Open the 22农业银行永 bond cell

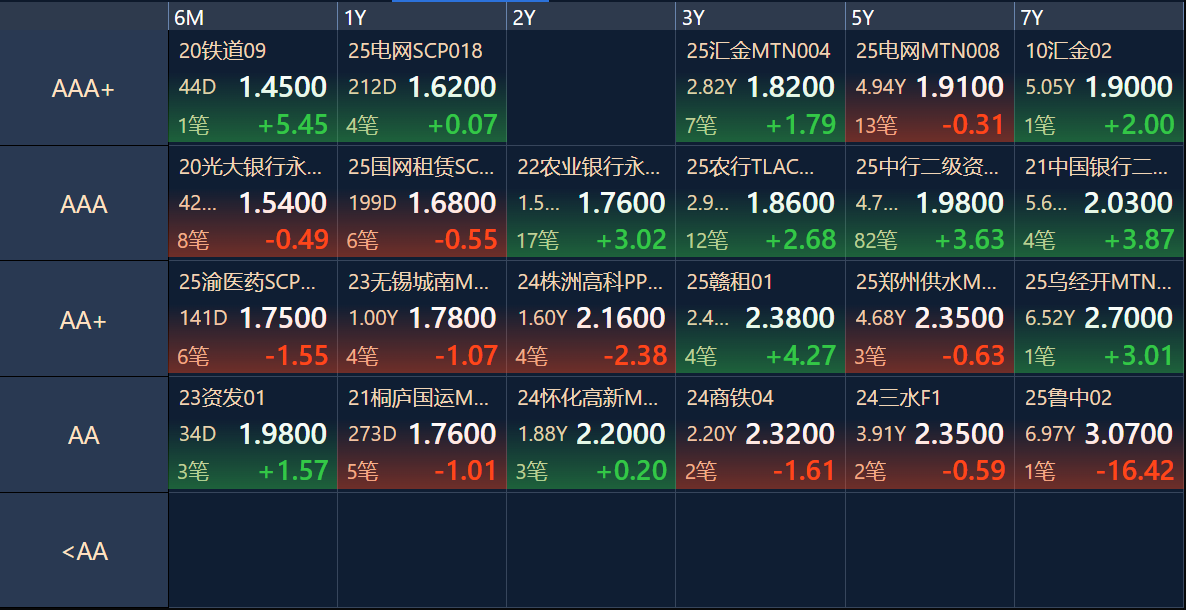pos(591,202)
